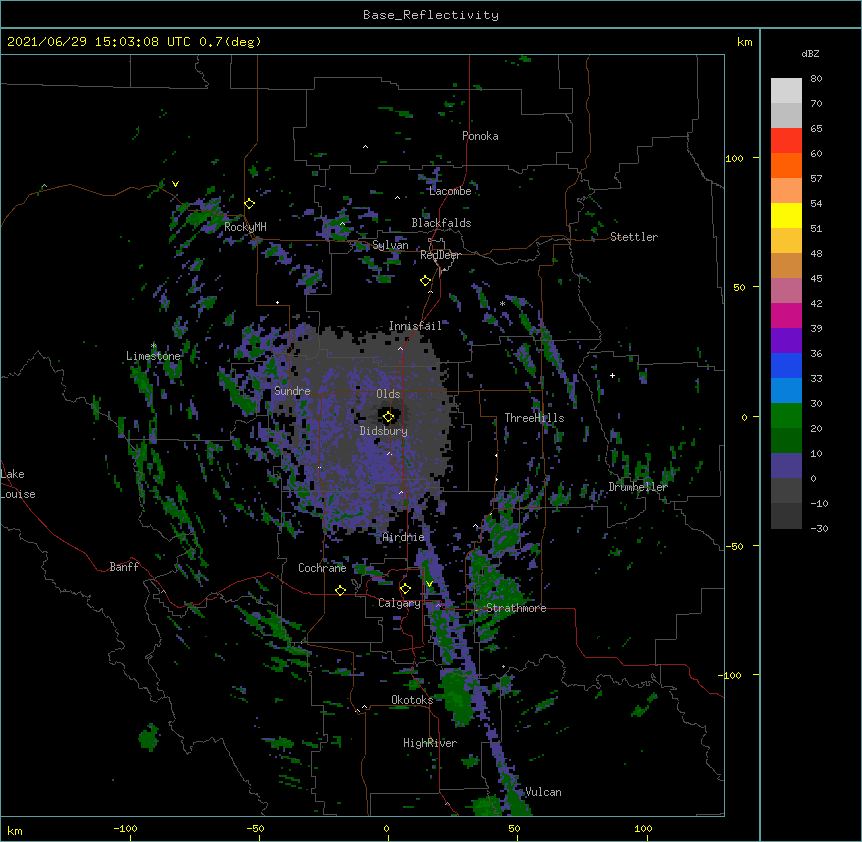Click the Vulcan label
Viewport: 862px width, 842px height.
(x=543, y=792)
